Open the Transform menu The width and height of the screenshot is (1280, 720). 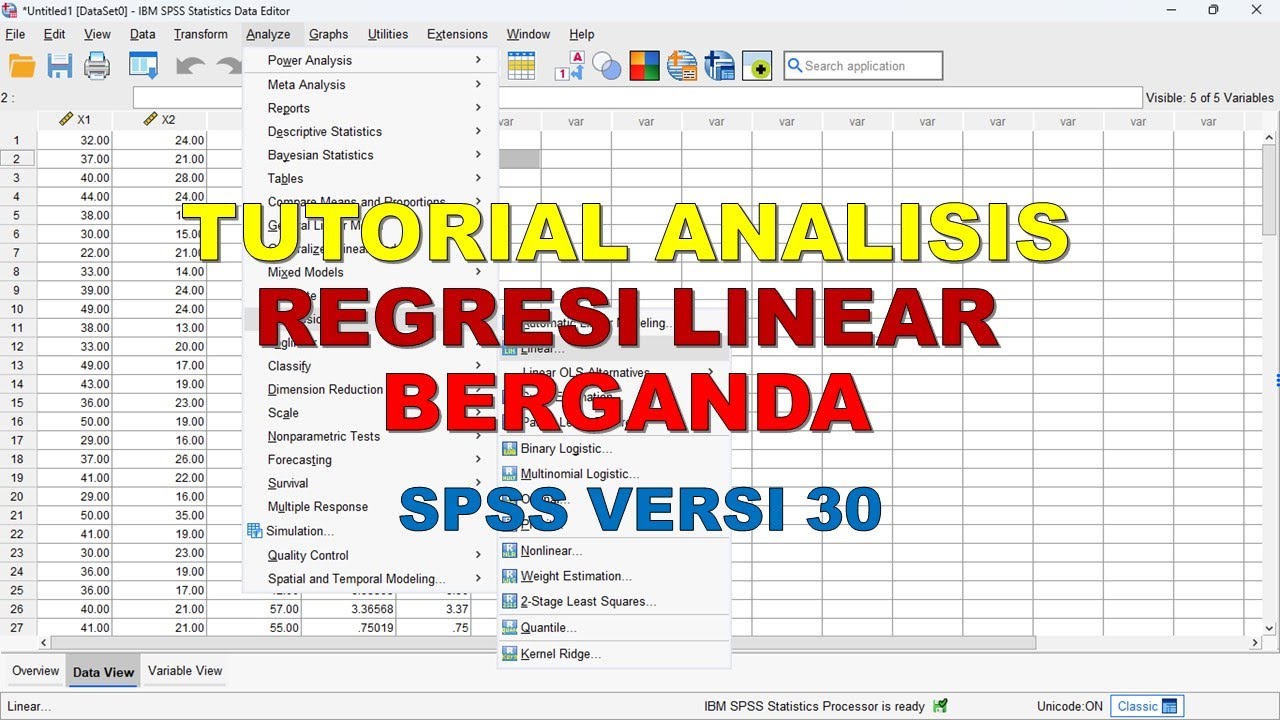[x=200, y=34]
